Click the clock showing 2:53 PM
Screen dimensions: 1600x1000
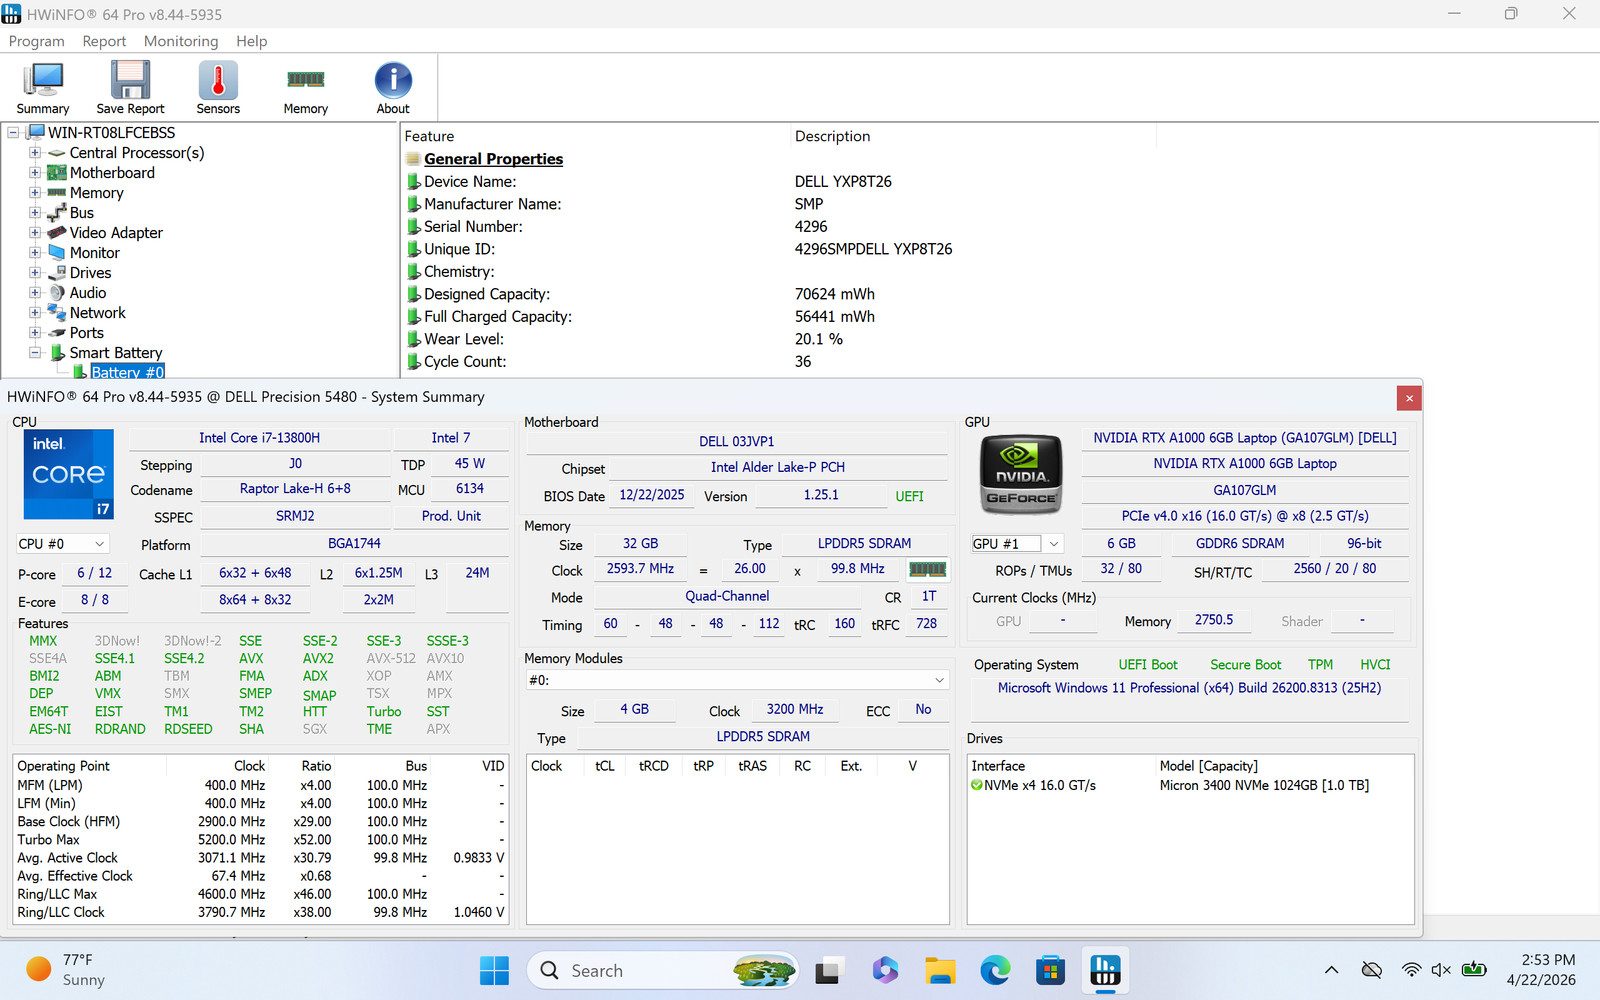coord(1548,960)
